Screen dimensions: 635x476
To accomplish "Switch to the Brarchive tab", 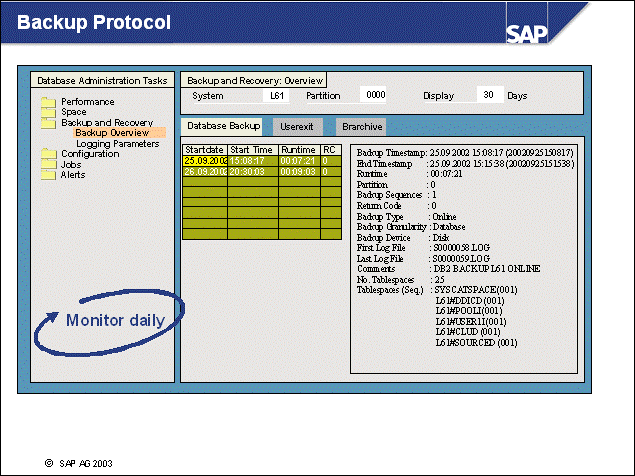I will (x=359, y=127).
